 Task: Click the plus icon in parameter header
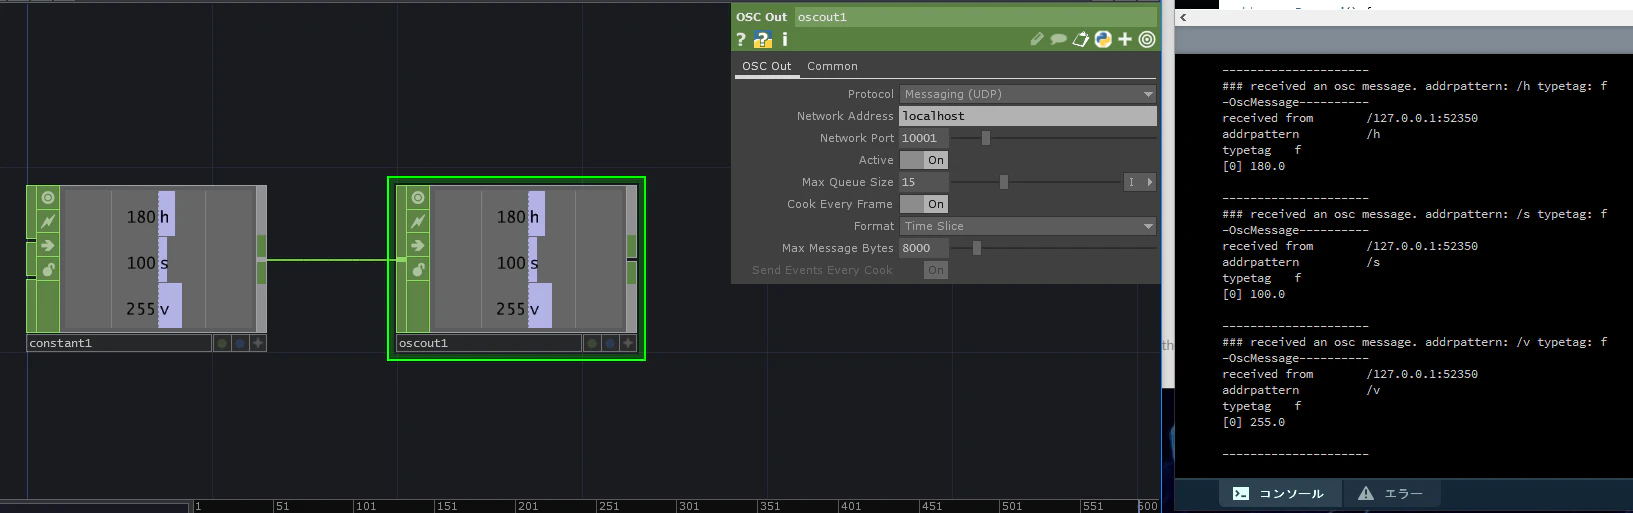coord(1125,39)
